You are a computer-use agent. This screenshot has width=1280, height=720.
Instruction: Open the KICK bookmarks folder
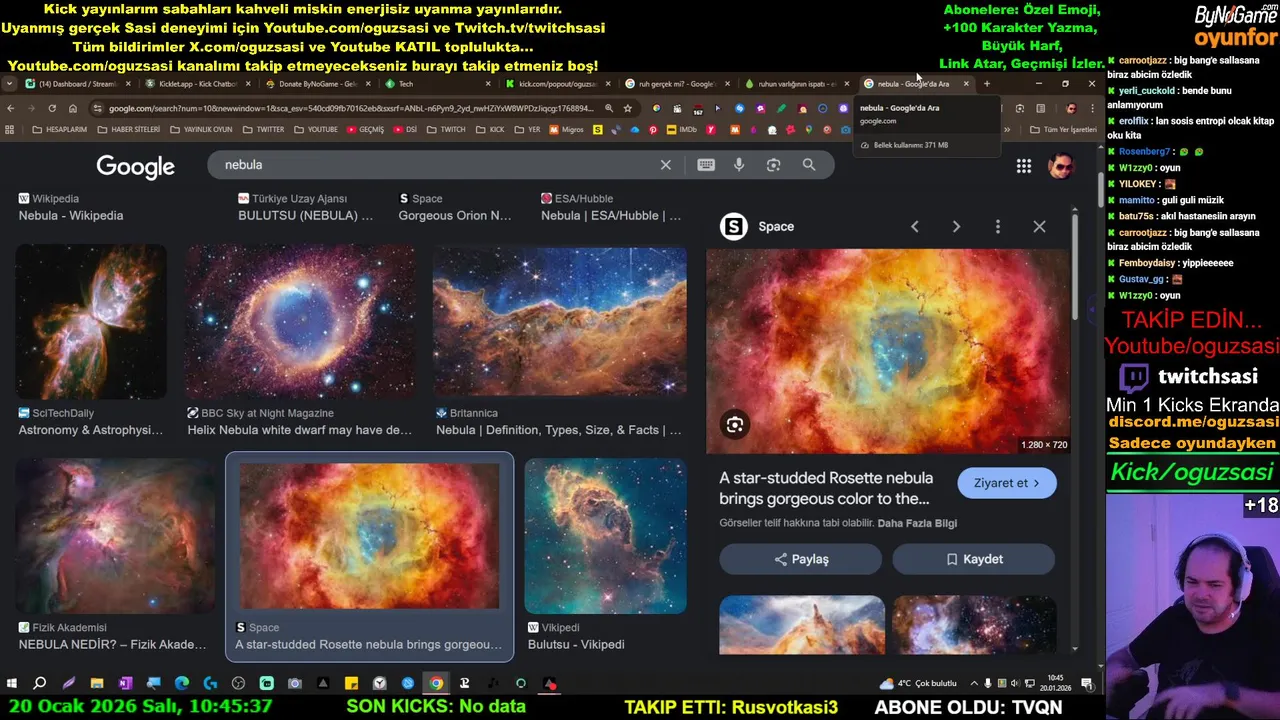[490, 129]
